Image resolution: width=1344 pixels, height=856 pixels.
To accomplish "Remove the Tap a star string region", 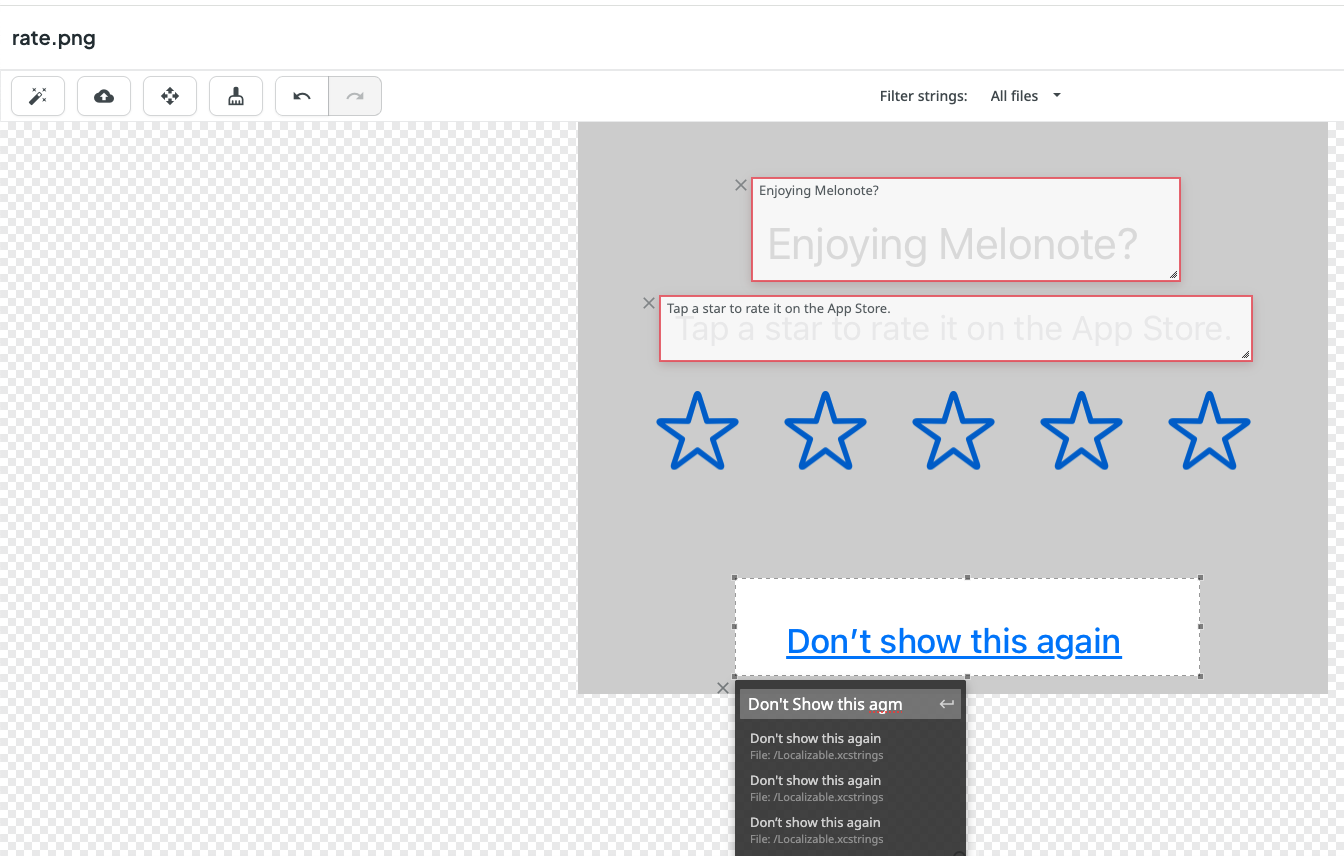I will click(x=649, y=303).
